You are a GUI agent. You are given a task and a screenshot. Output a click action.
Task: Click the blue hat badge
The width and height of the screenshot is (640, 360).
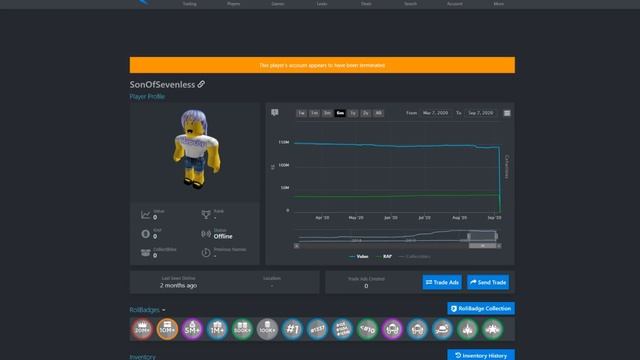point(442,329)
